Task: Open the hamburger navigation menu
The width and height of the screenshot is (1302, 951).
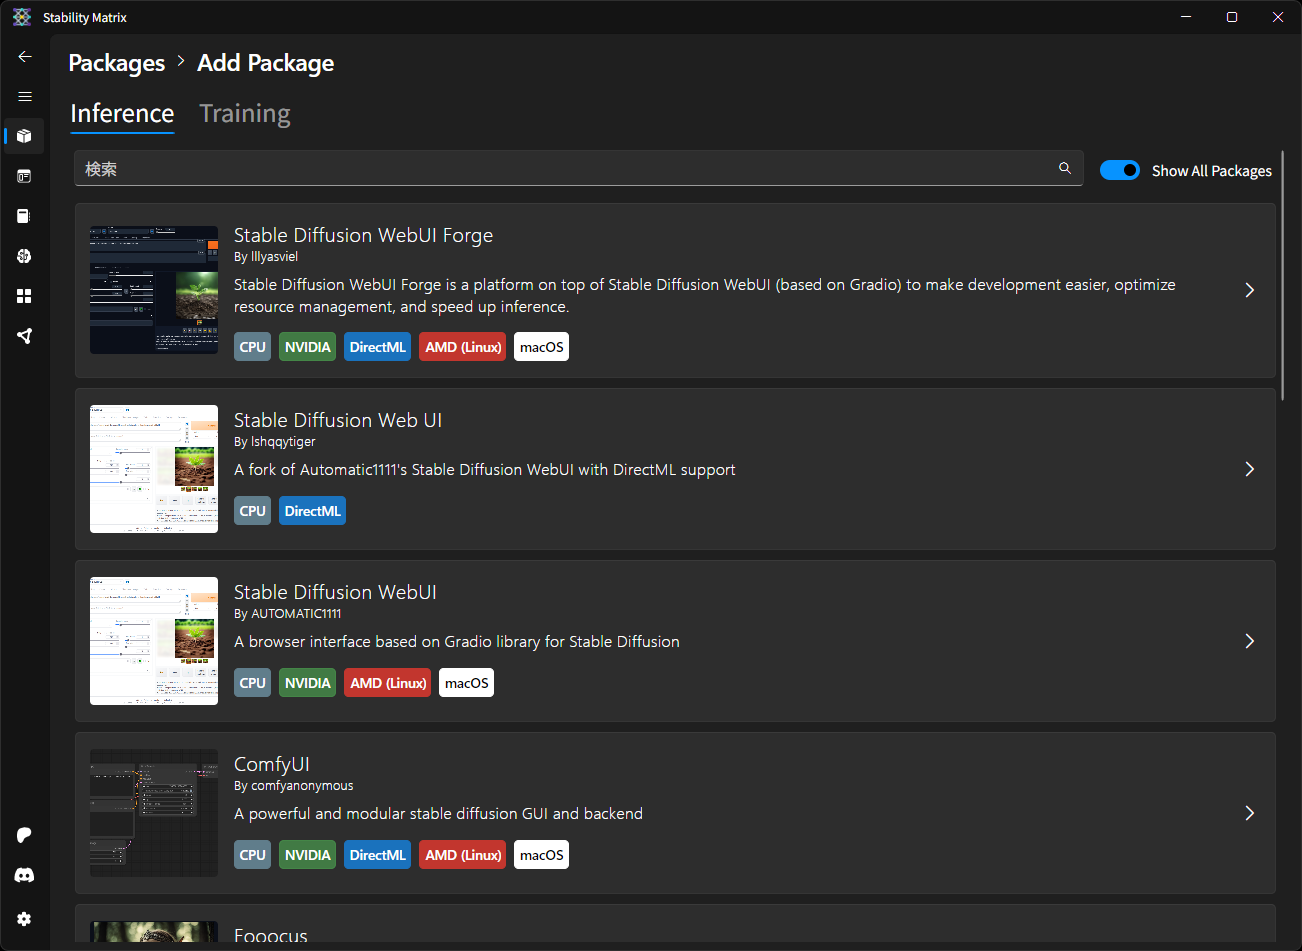Action: point(25,97)
